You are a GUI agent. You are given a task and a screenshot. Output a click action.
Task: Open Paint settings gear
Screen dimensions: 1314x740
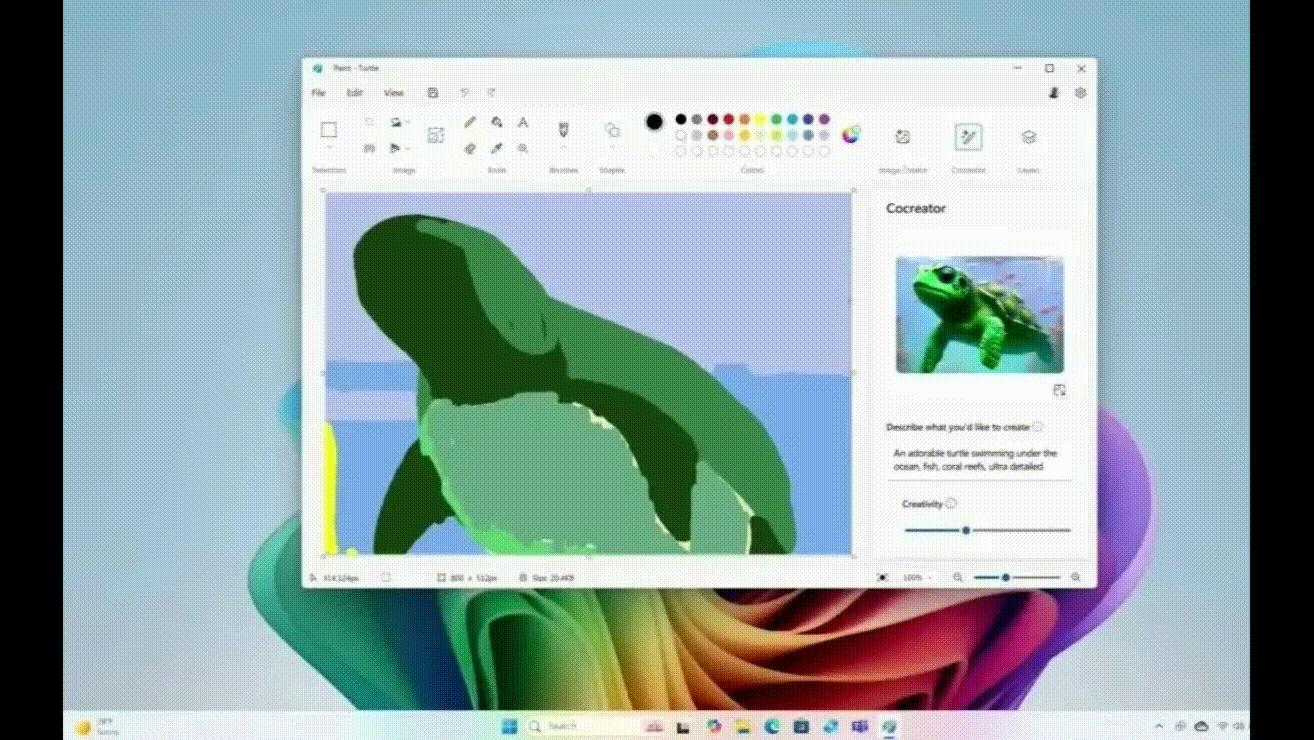click(x=1080, y=93)
